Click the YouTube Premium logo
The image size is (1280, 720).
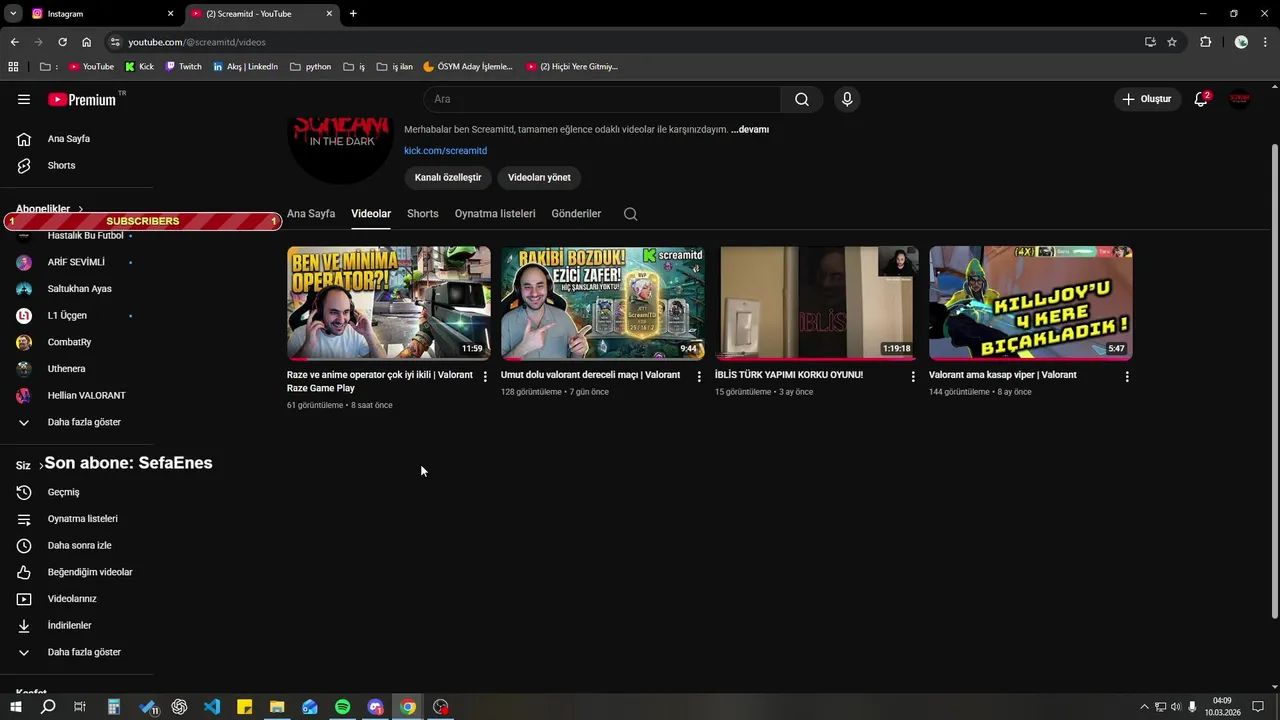pos(82,99)
